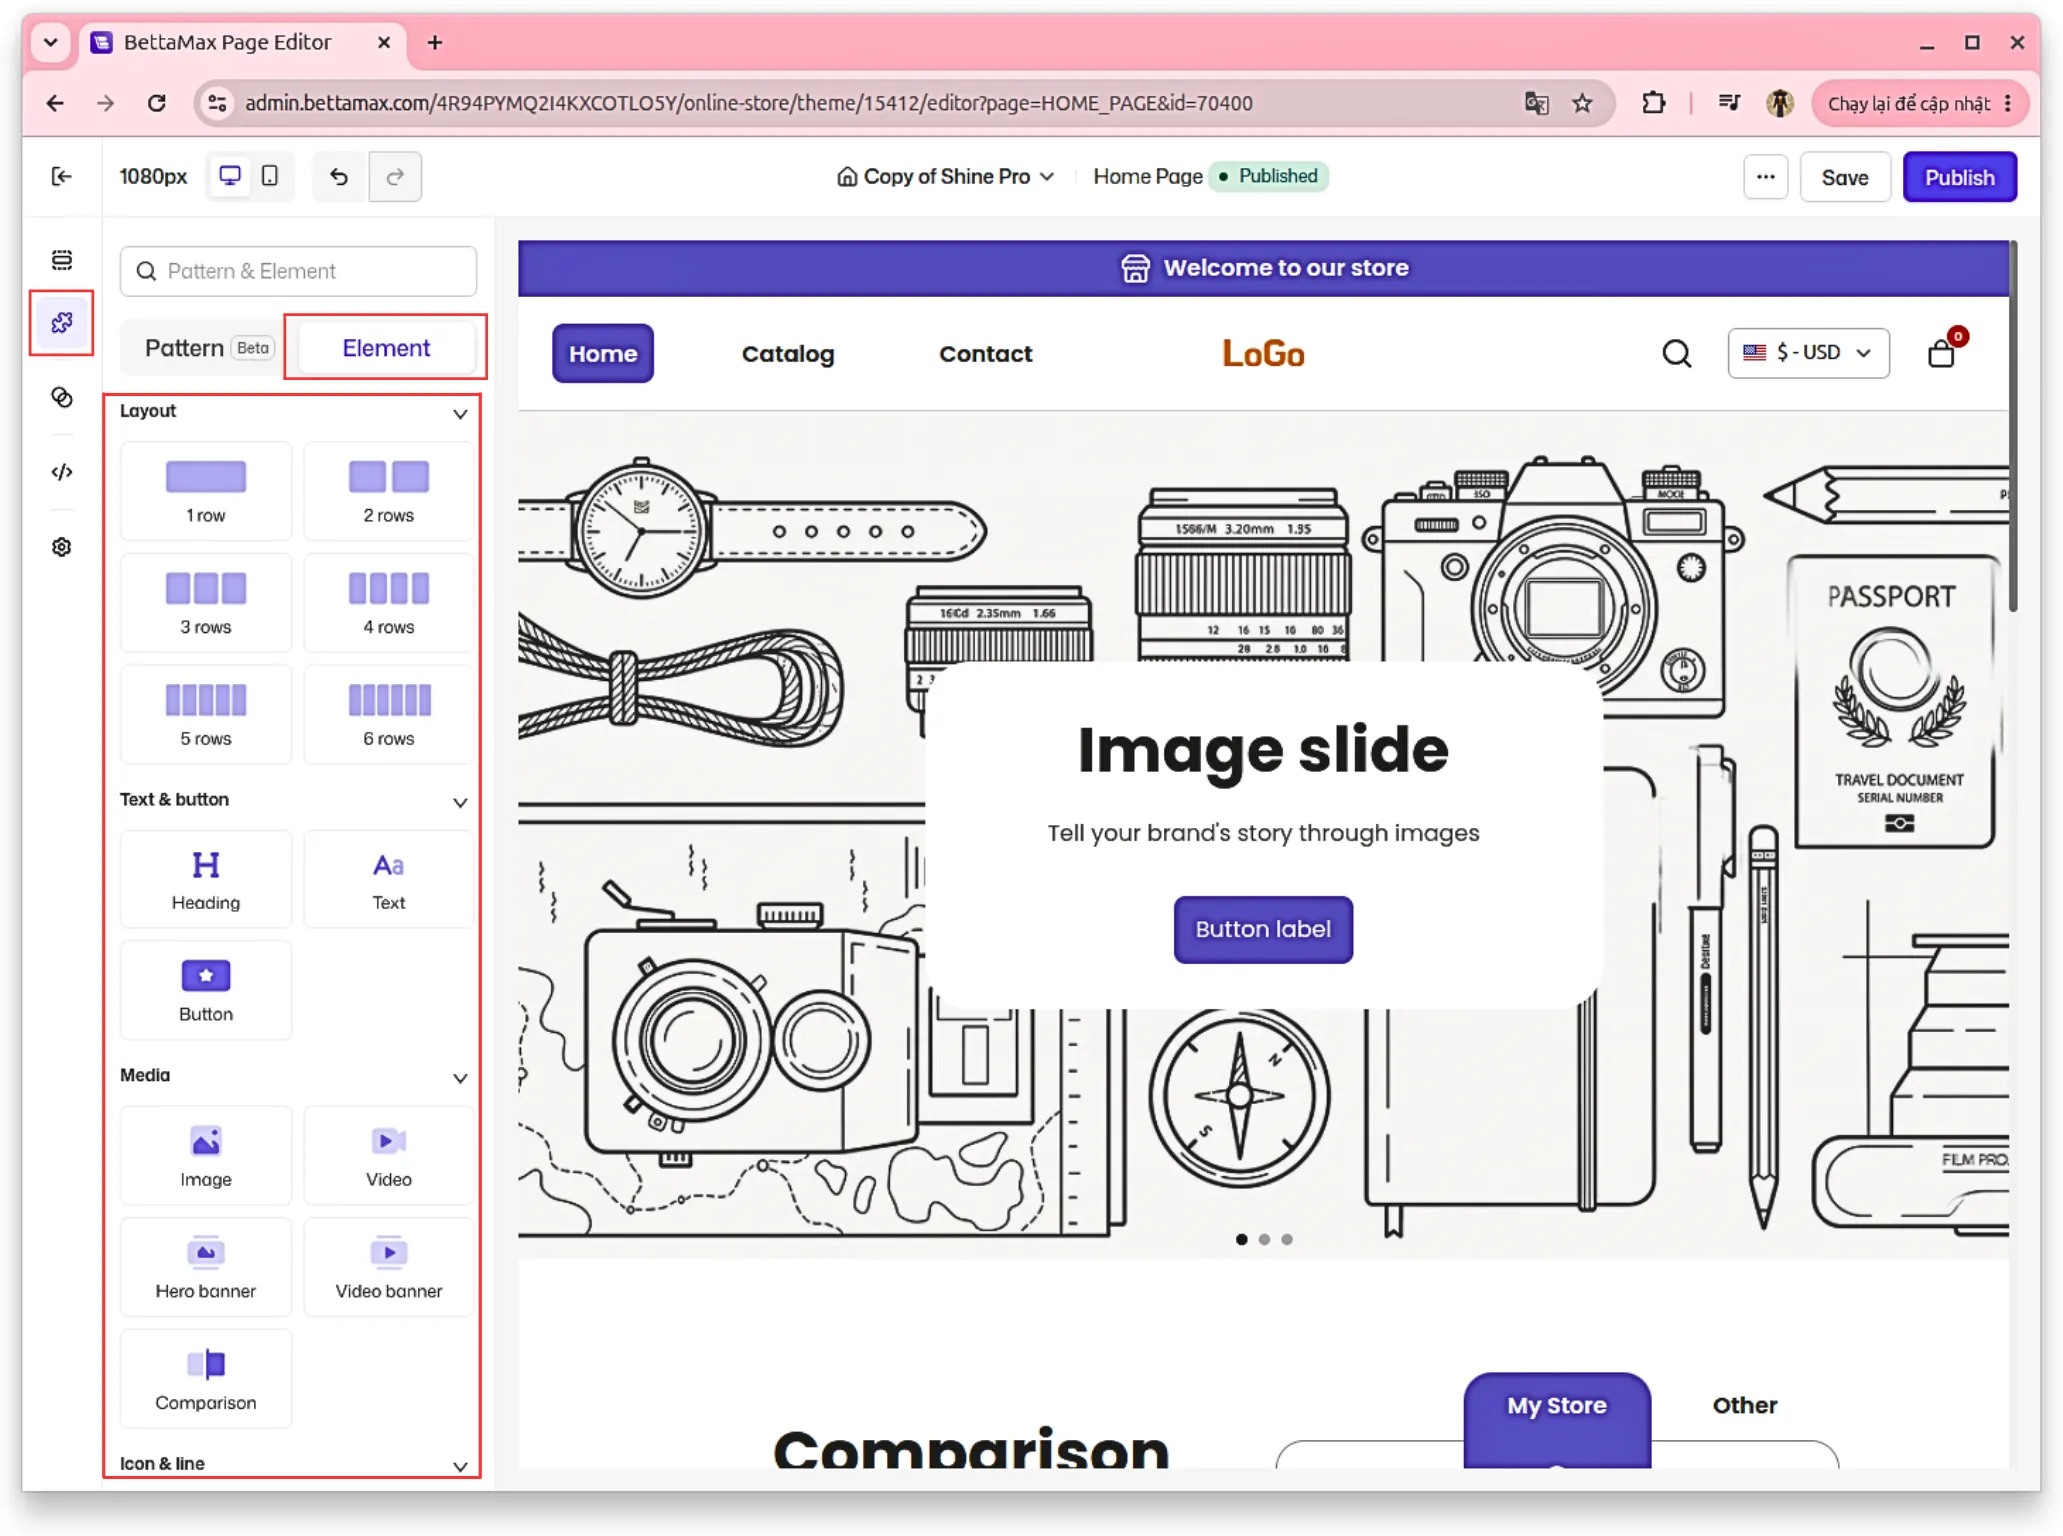The height and width of the screenshot is (1536, 2063).
Task: Focus the Pattern & Element search field
Action: [298, 271]
